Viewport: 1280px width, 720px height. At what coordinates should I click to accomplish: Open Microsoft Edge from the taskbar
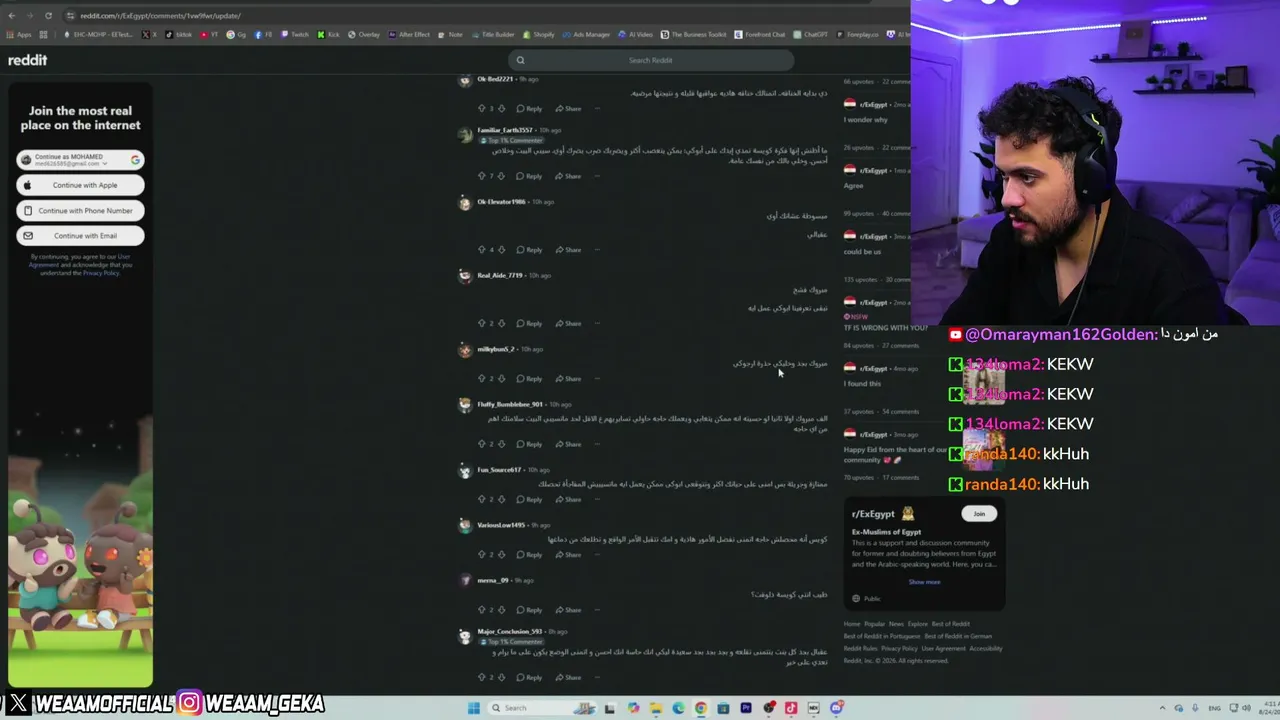pos(678,708)
